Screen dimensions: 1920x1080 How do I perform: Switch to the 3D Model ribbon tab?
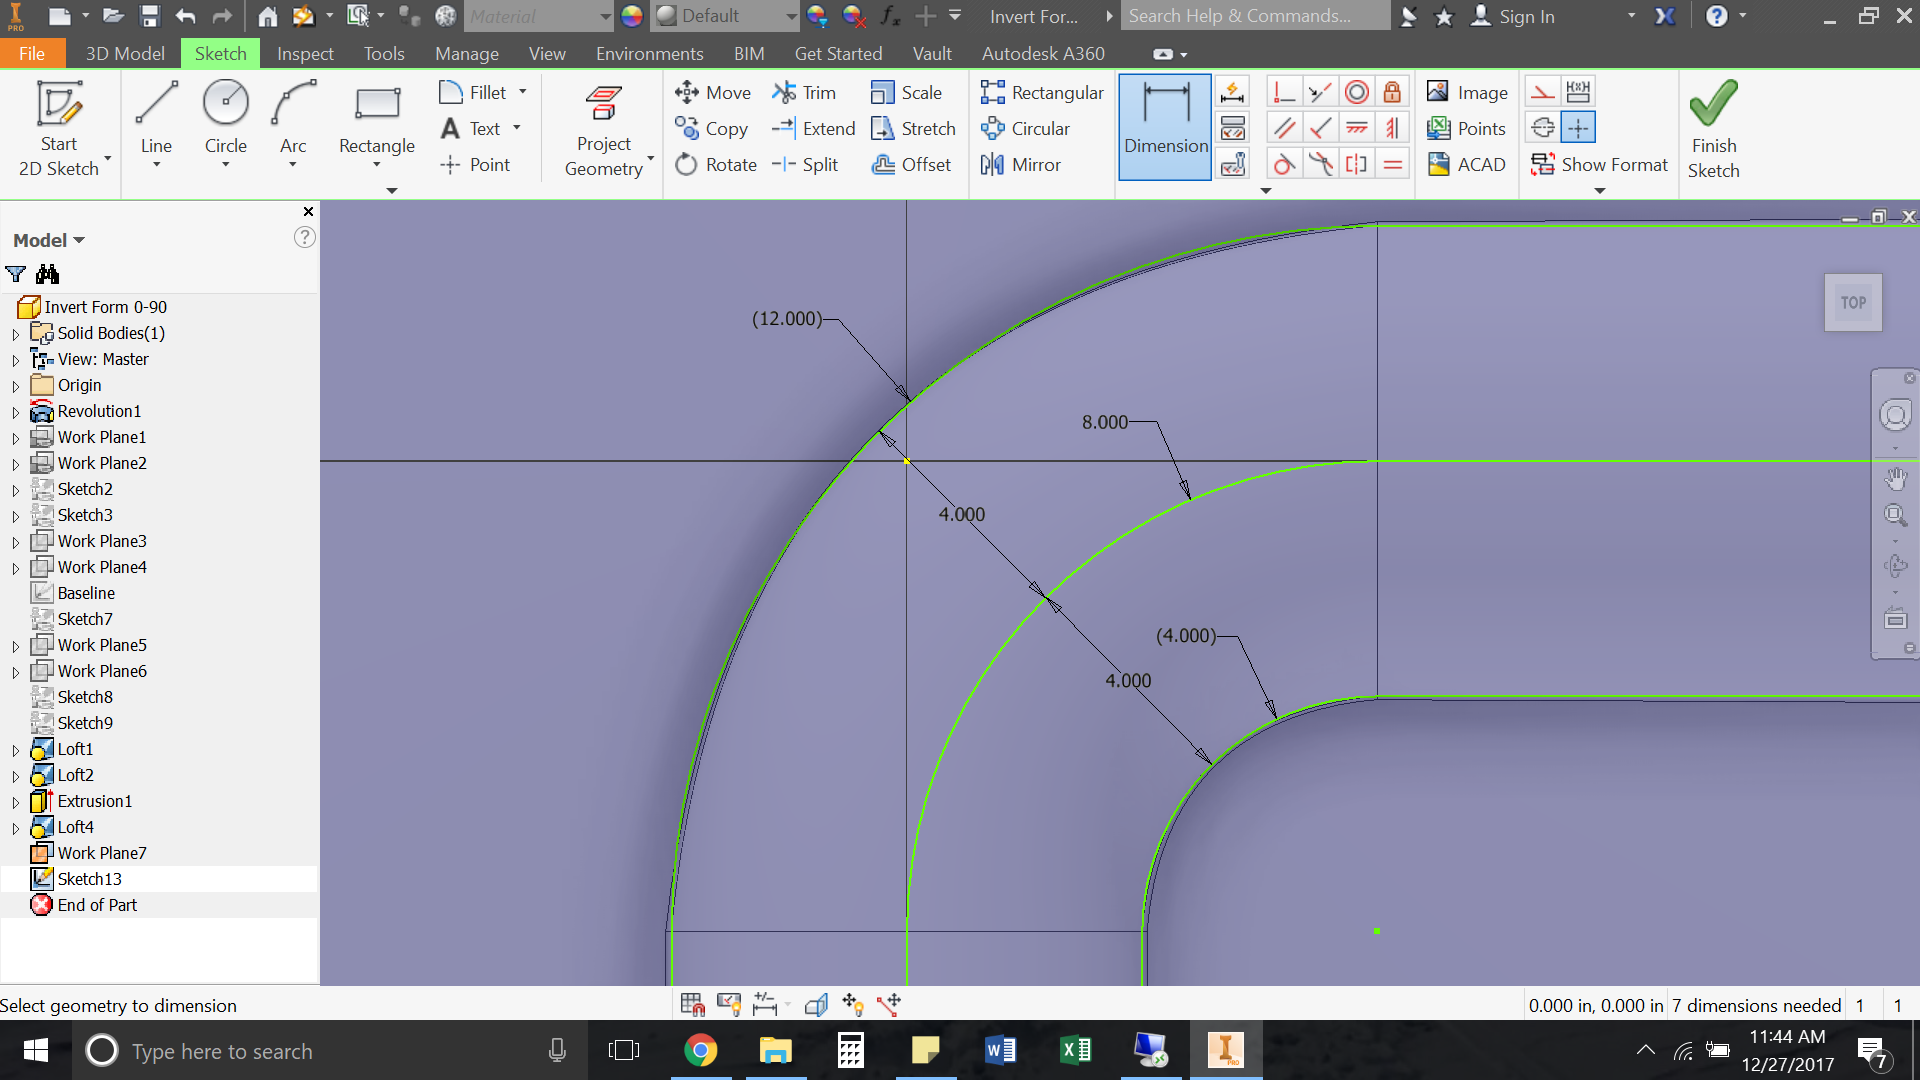(x=124, y=53)
